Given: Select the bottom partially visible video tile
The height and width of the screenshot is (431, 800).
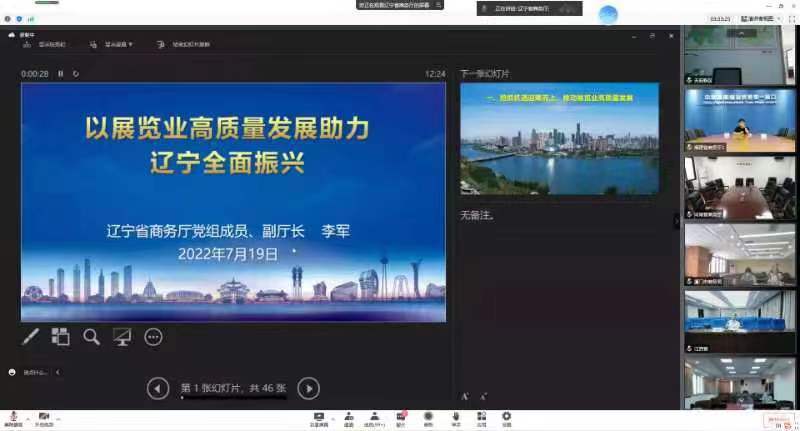Looking at the screenshot, I should [x=739, y=383].
